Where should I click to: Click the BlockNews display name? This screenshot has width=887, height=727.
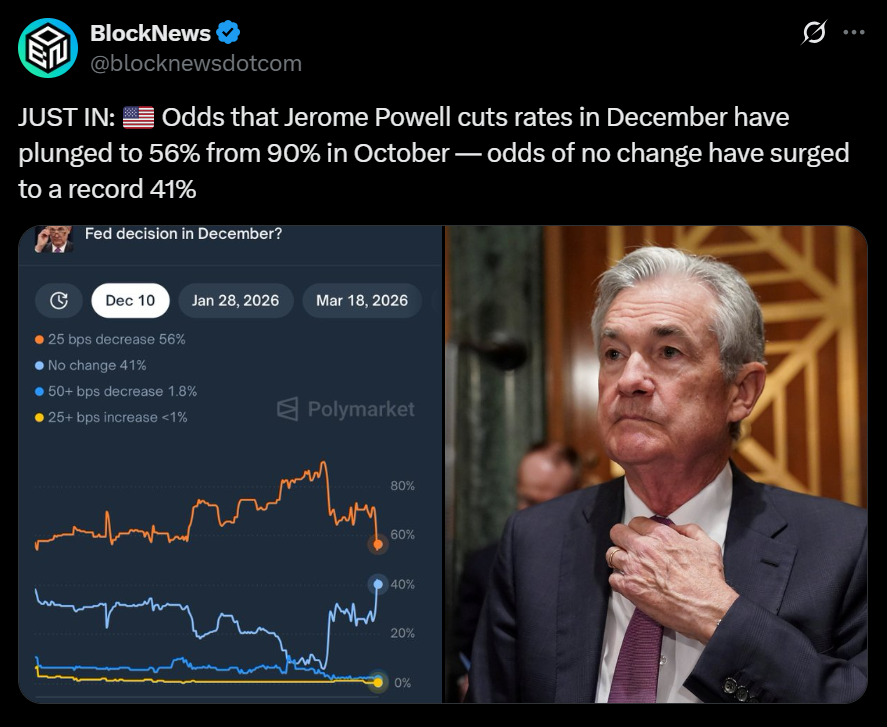[x=150, y=33]
